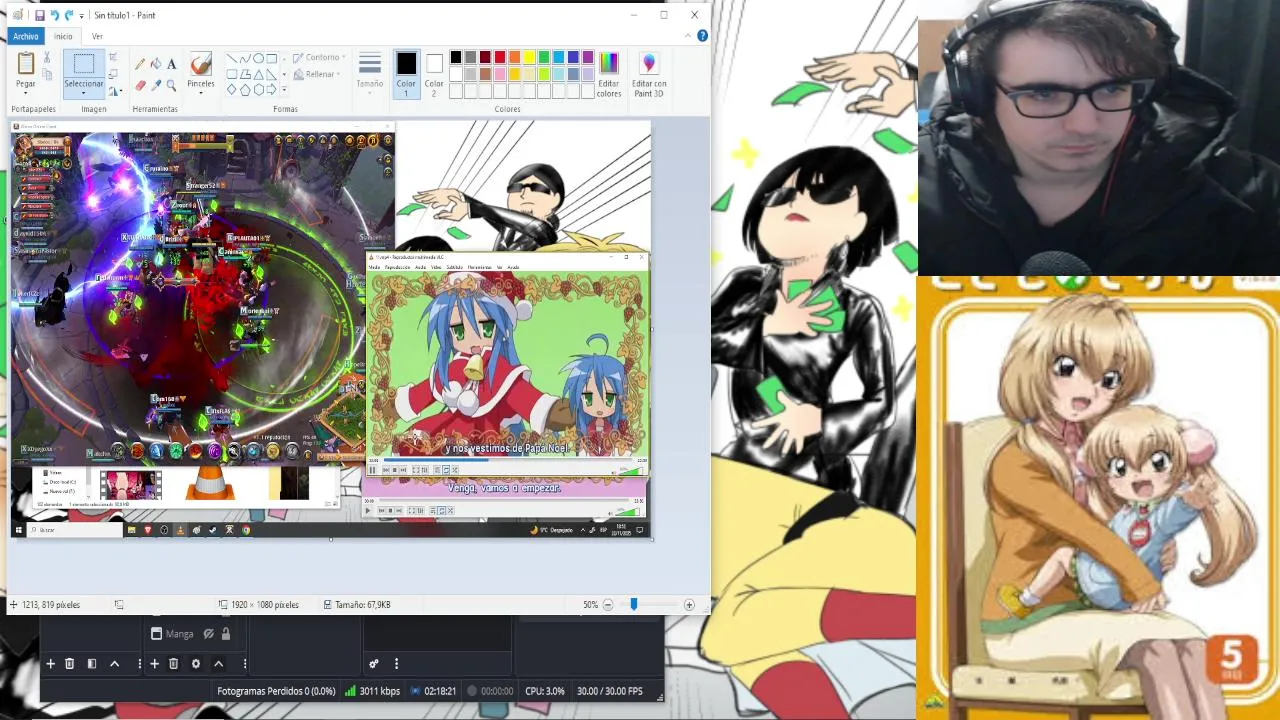
Task: Undo the last action in Paint
Action: click(x=54, y=15)
